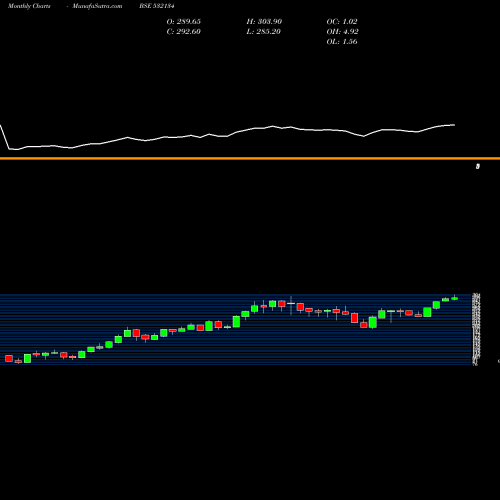Click the open value 'O: 289.65'
Image resolution: width=500 pixels, height=500 pixels.
tap(184, 22)
